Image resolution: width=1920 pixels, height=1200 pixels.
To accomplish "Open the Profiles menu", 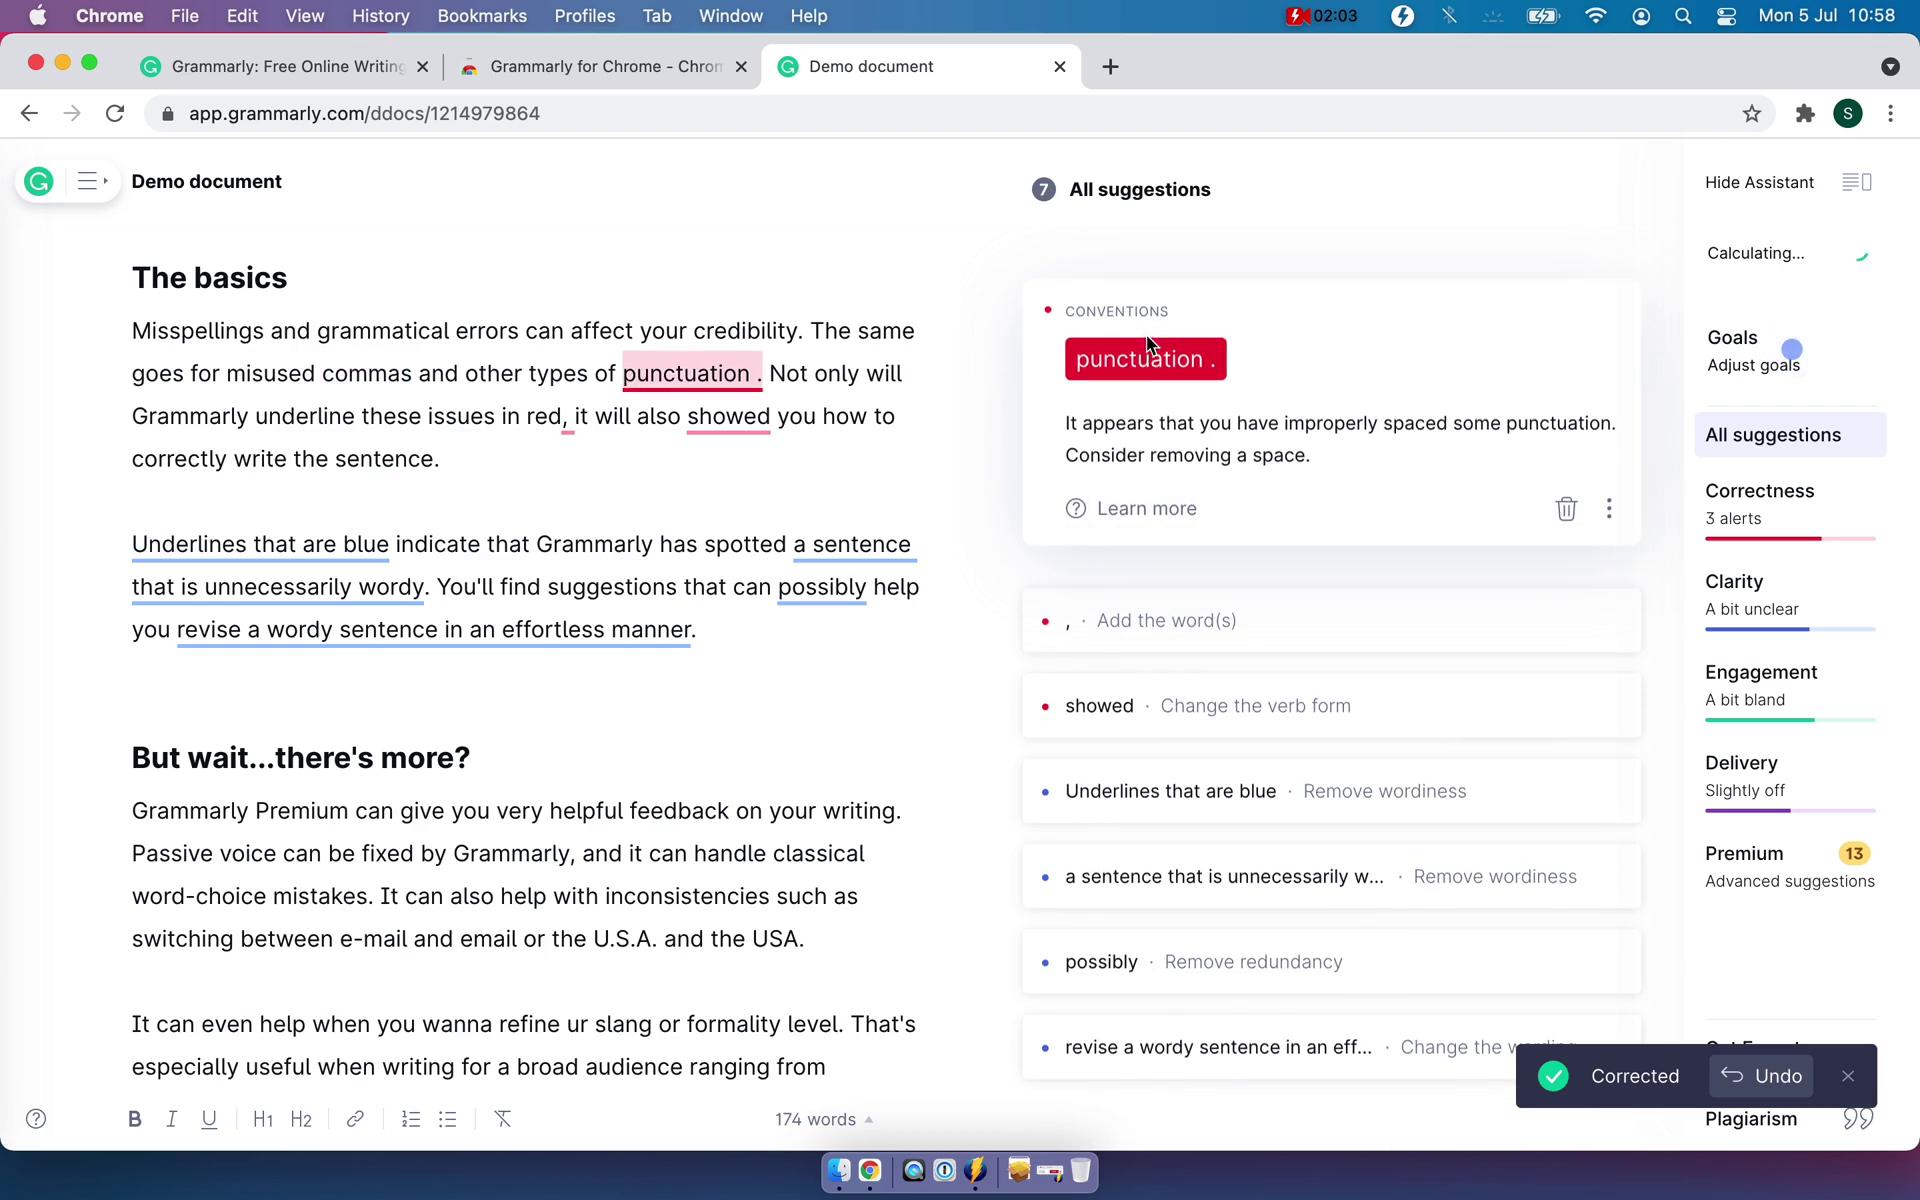I will [584, 16].
